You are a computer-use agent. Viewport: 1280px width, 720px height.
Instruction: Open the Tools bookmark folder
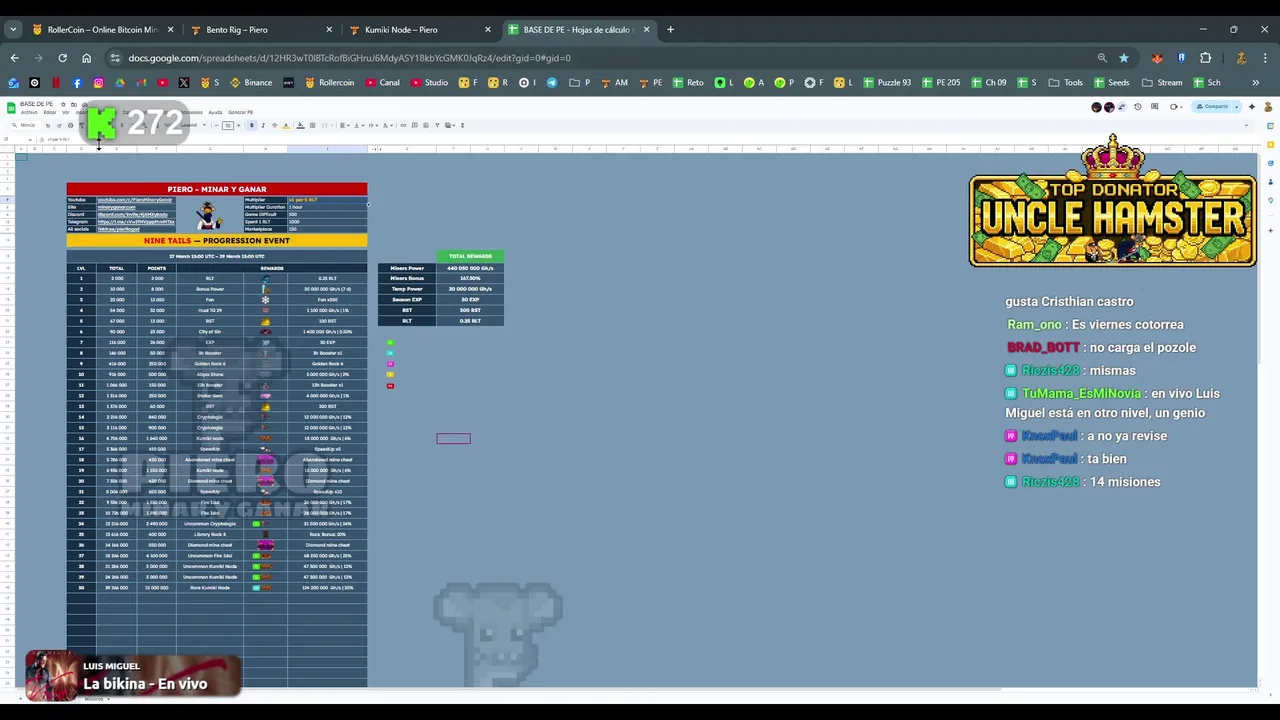click(1065, 83)
